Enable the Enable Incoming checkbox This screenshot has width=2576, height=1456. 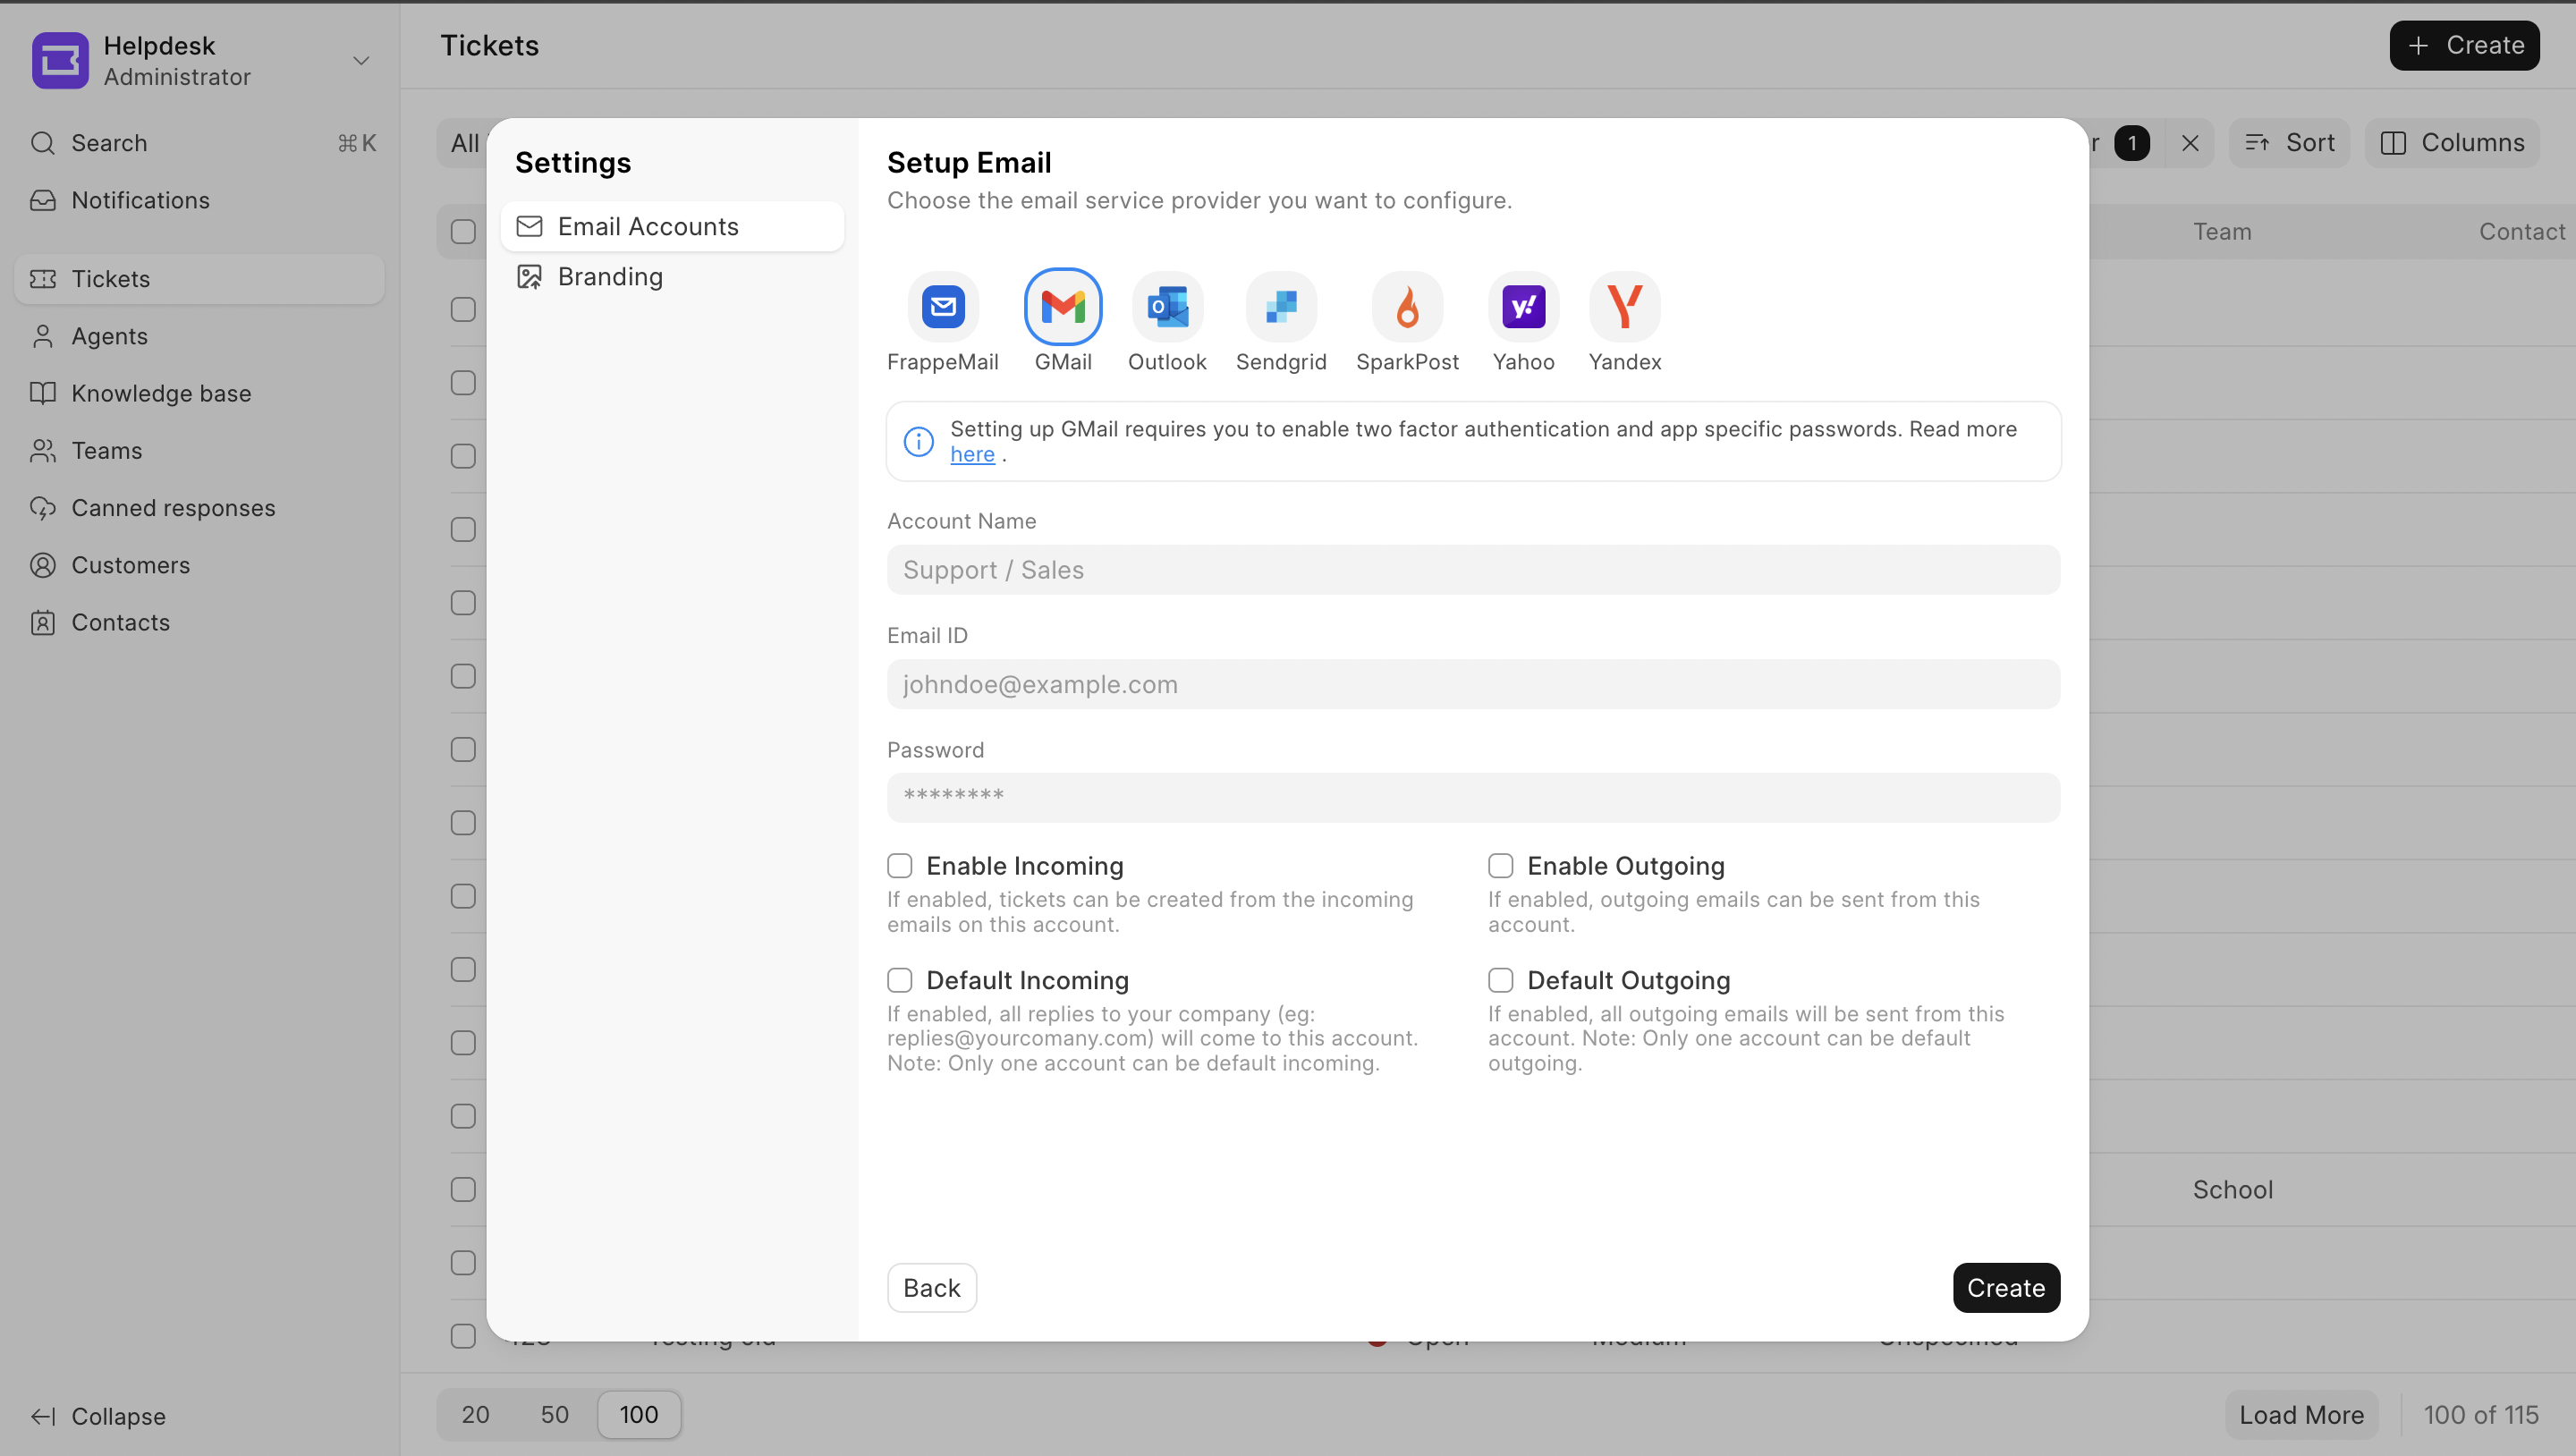click(900, 865)
